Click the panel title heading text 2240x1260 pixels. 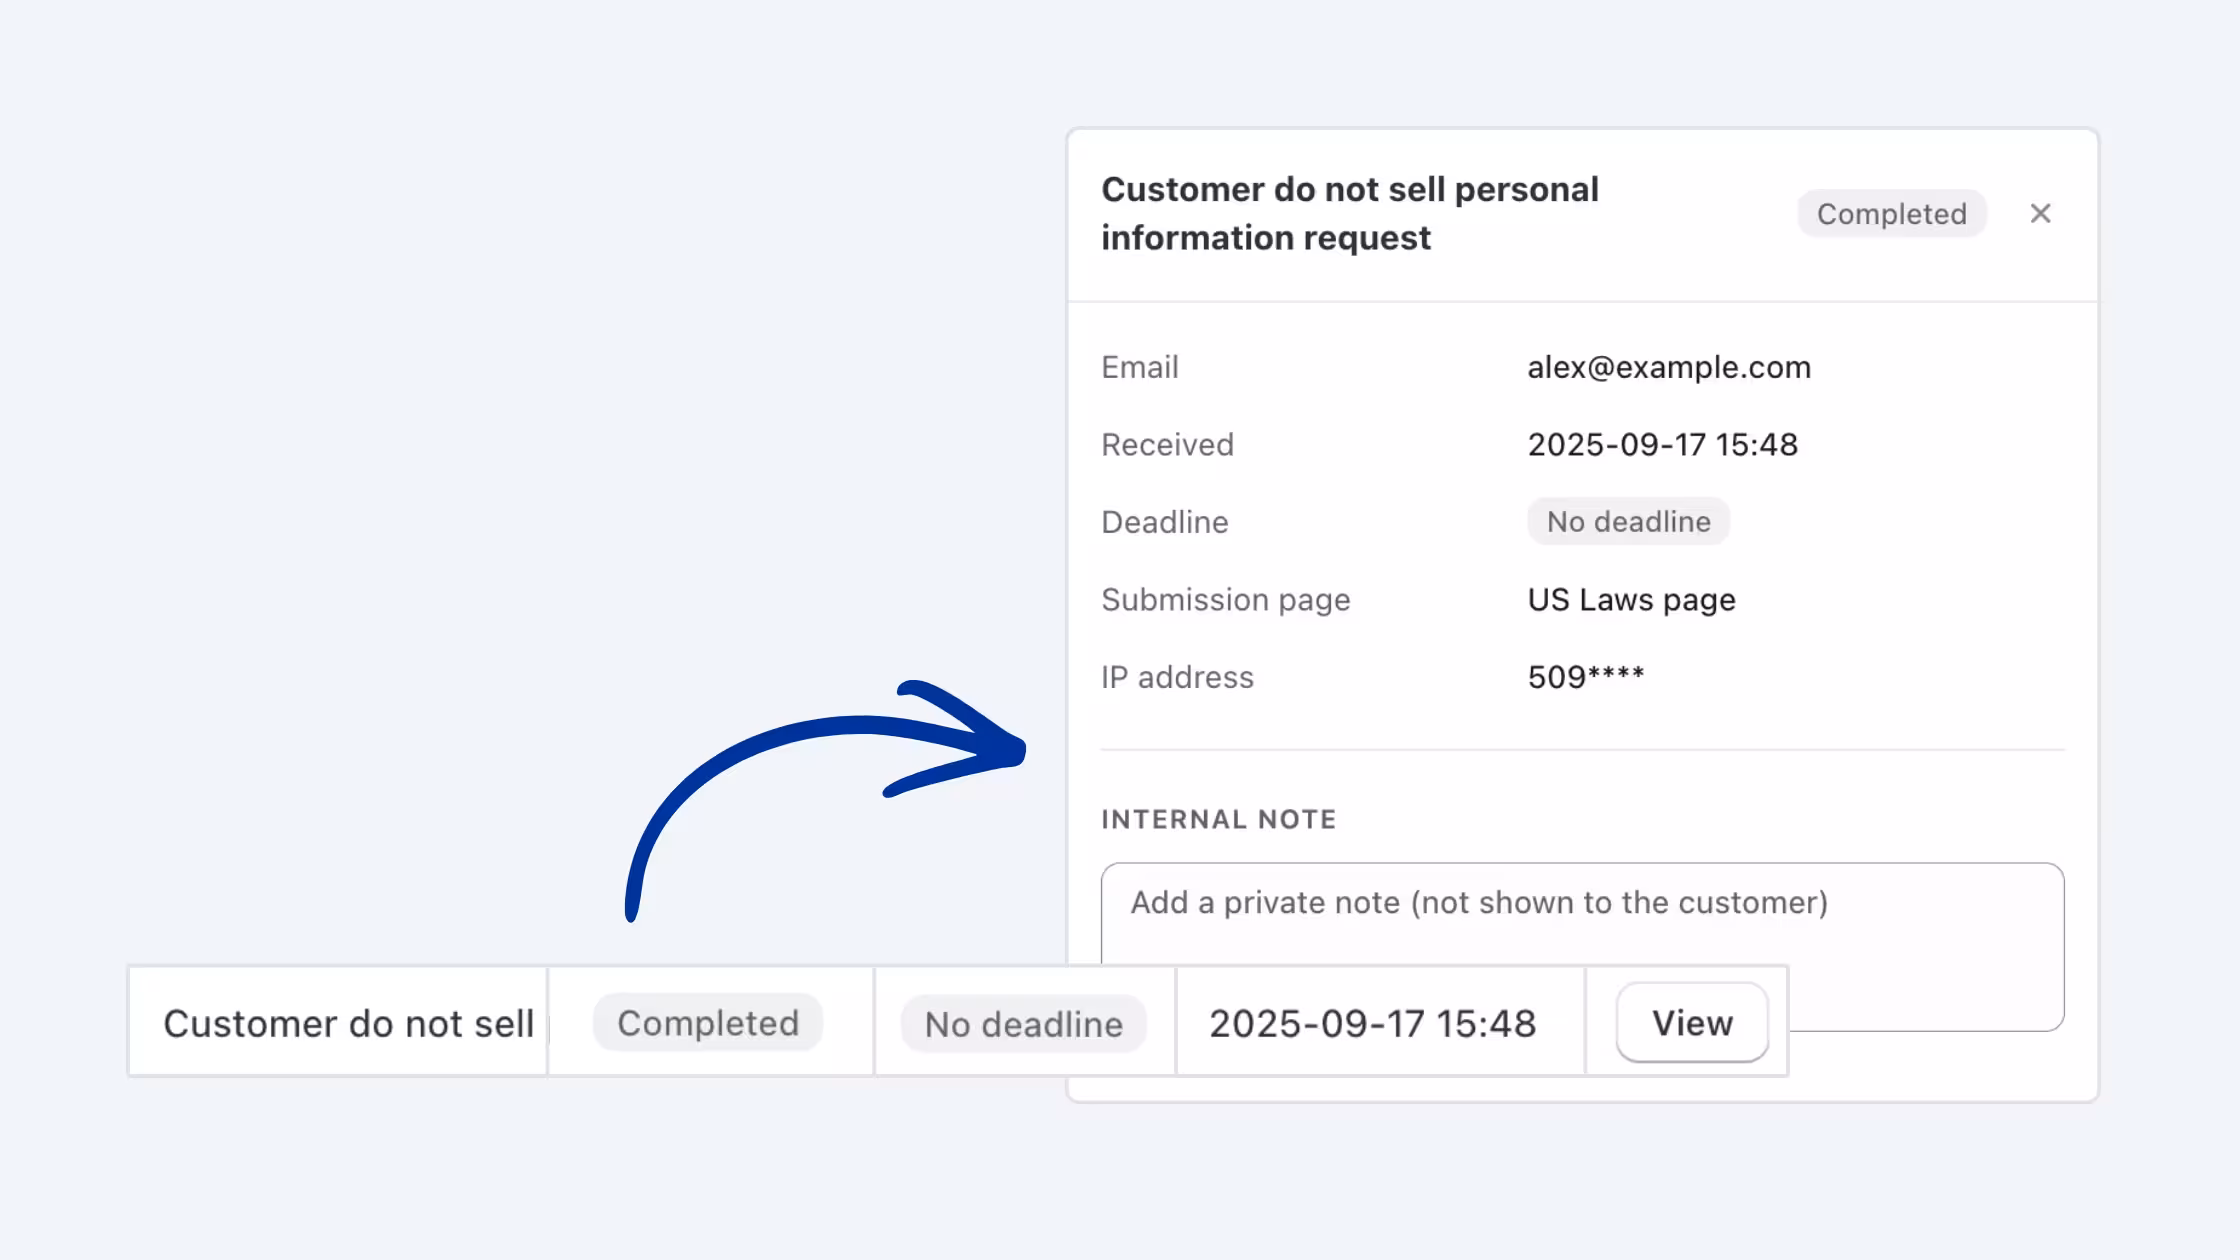1350,214
